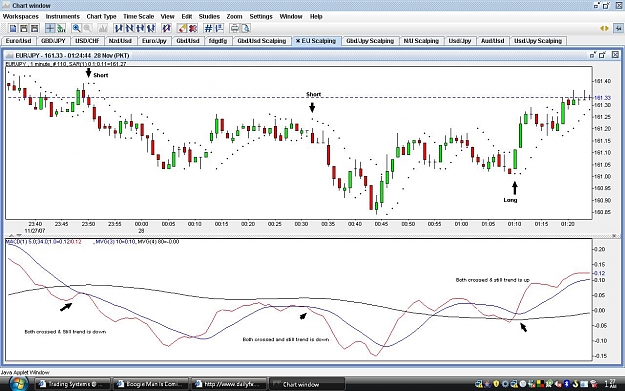The width and height of the screenshot is (625, 391).
Task: Click the 0.12 MACD value label
Action: coord(599,273)
